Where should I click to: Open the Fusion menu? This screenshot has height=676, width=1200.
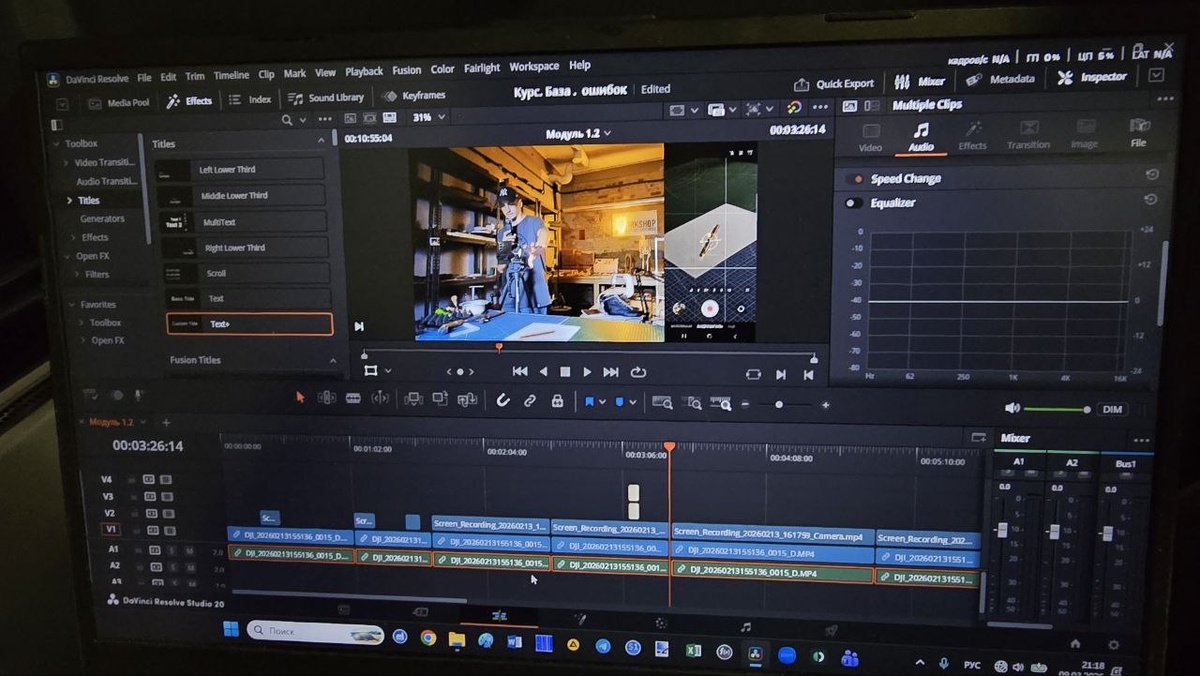point(406,70)
